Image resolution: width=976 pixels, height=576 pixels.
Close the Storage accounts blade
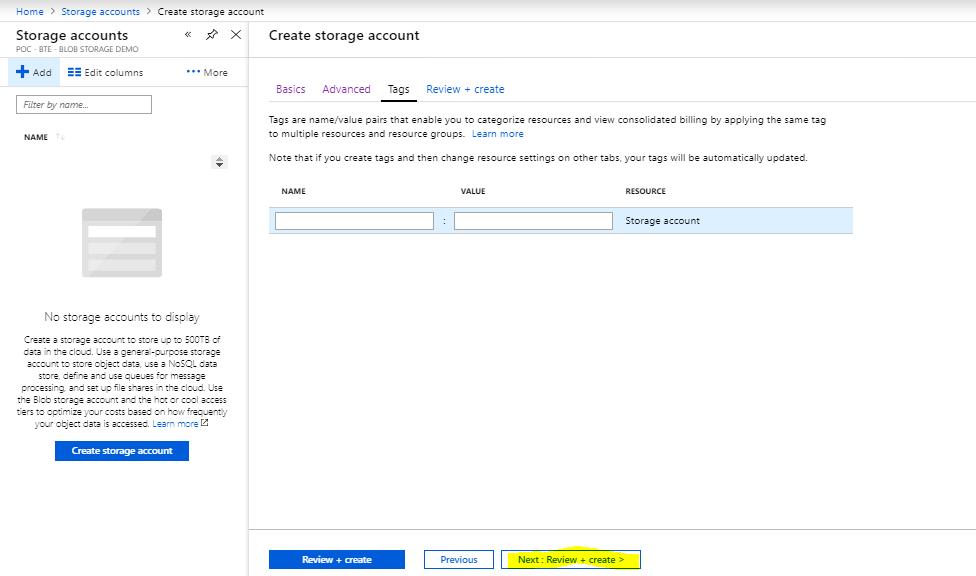point(236,35)
